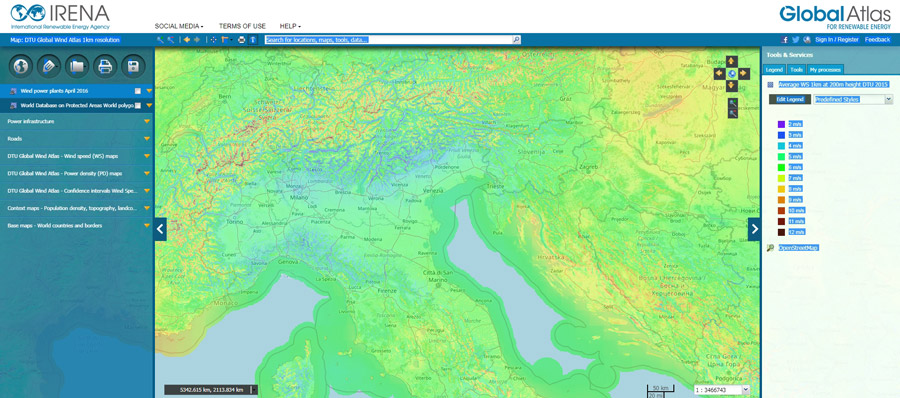Open the SOCIAL MEDIA menu
The width and height of the screenshot is (900, 398).
click(x=179, y=26)
